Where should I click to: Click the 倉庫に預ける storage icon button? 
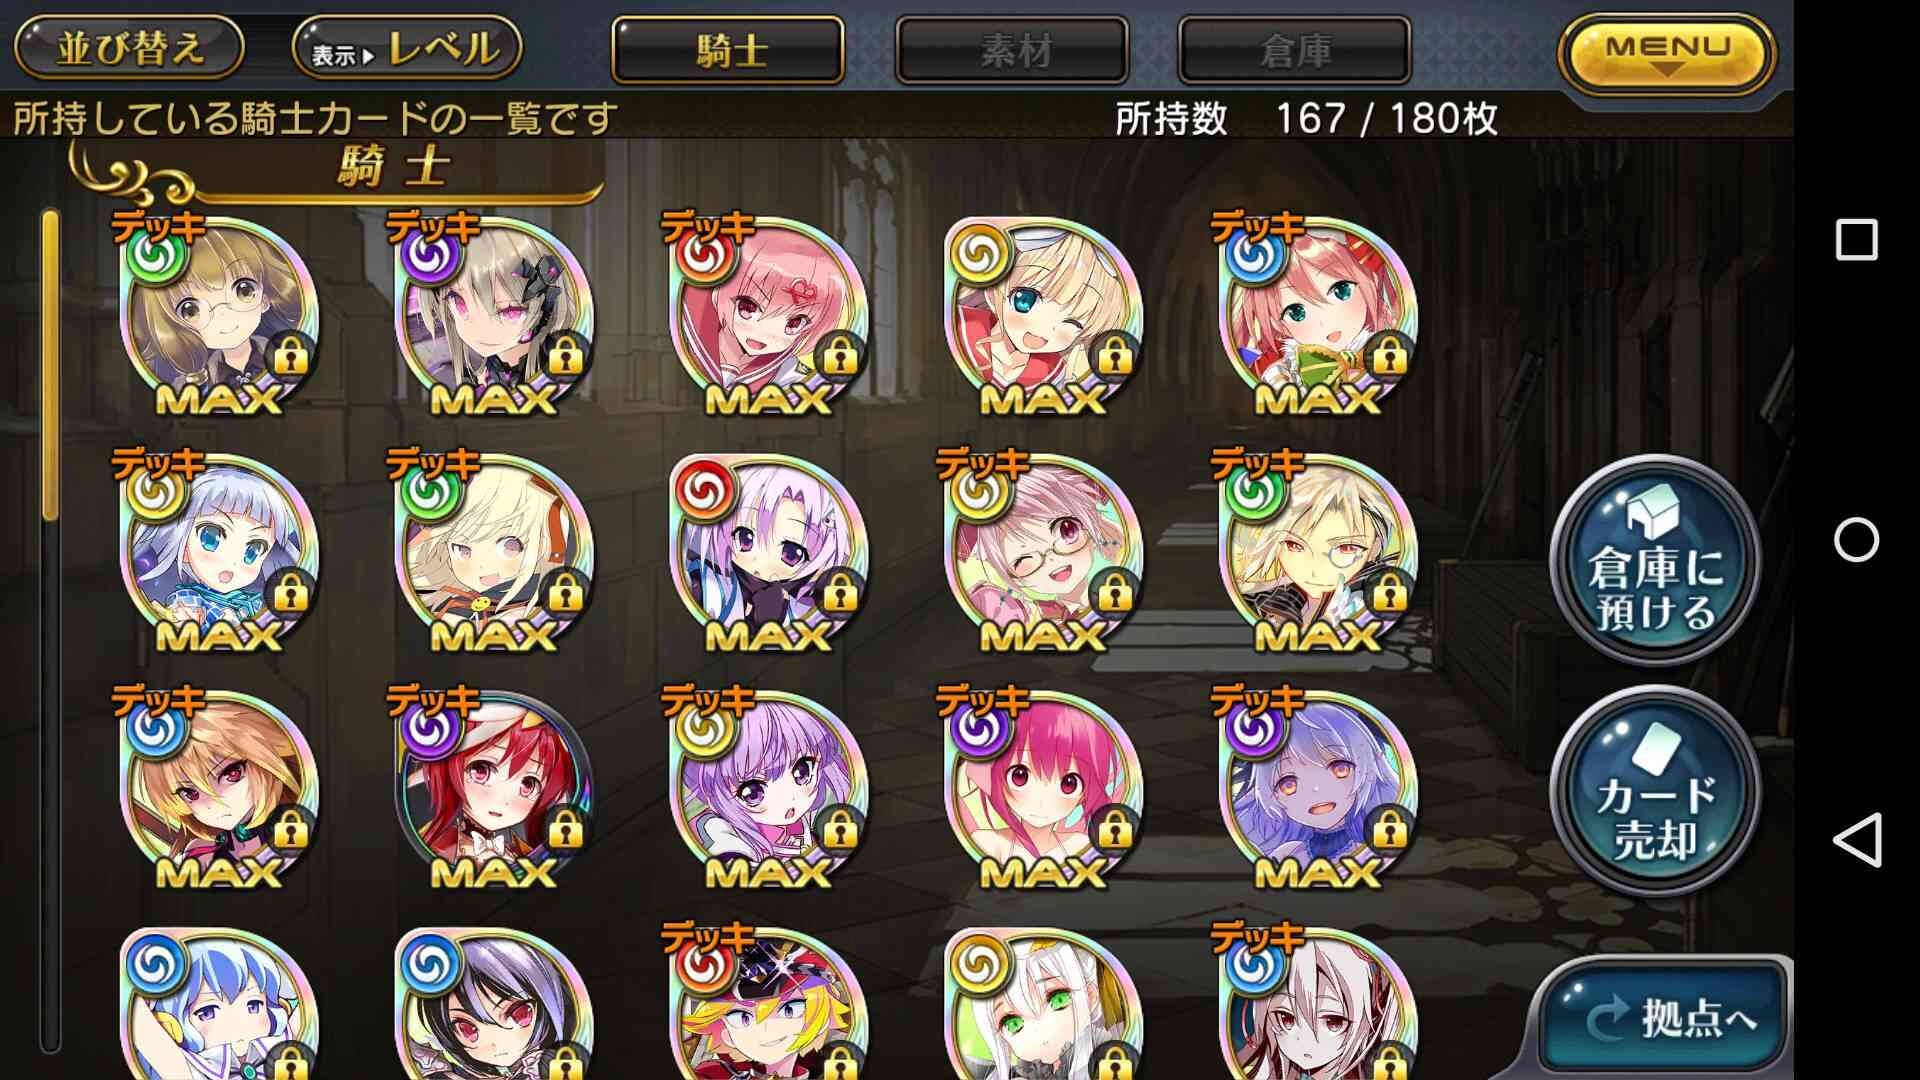pyautogui.click(x=1655, y=563)
